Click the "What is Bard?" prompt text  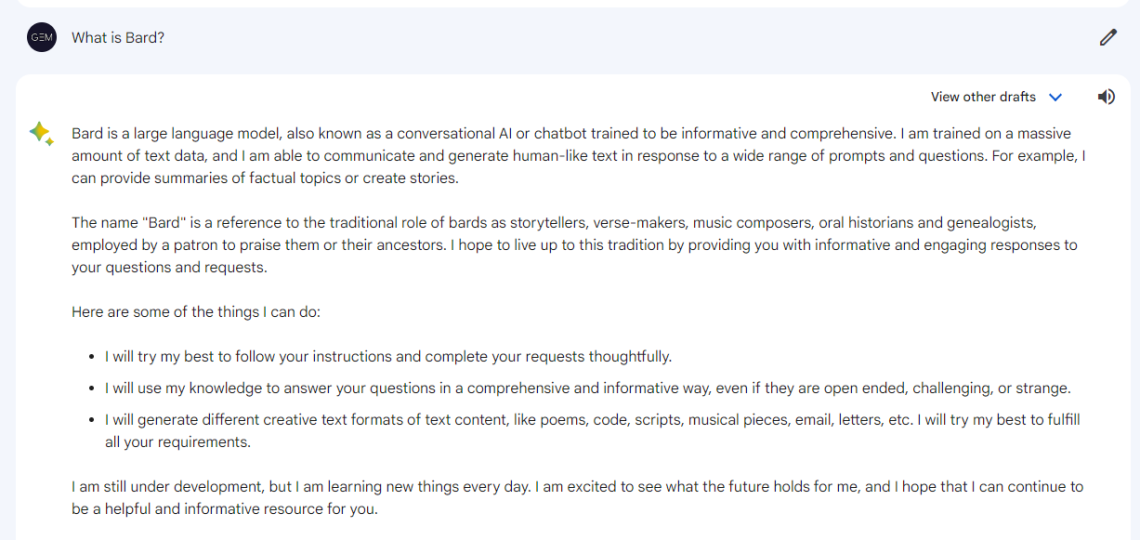[x=118, y=38]
